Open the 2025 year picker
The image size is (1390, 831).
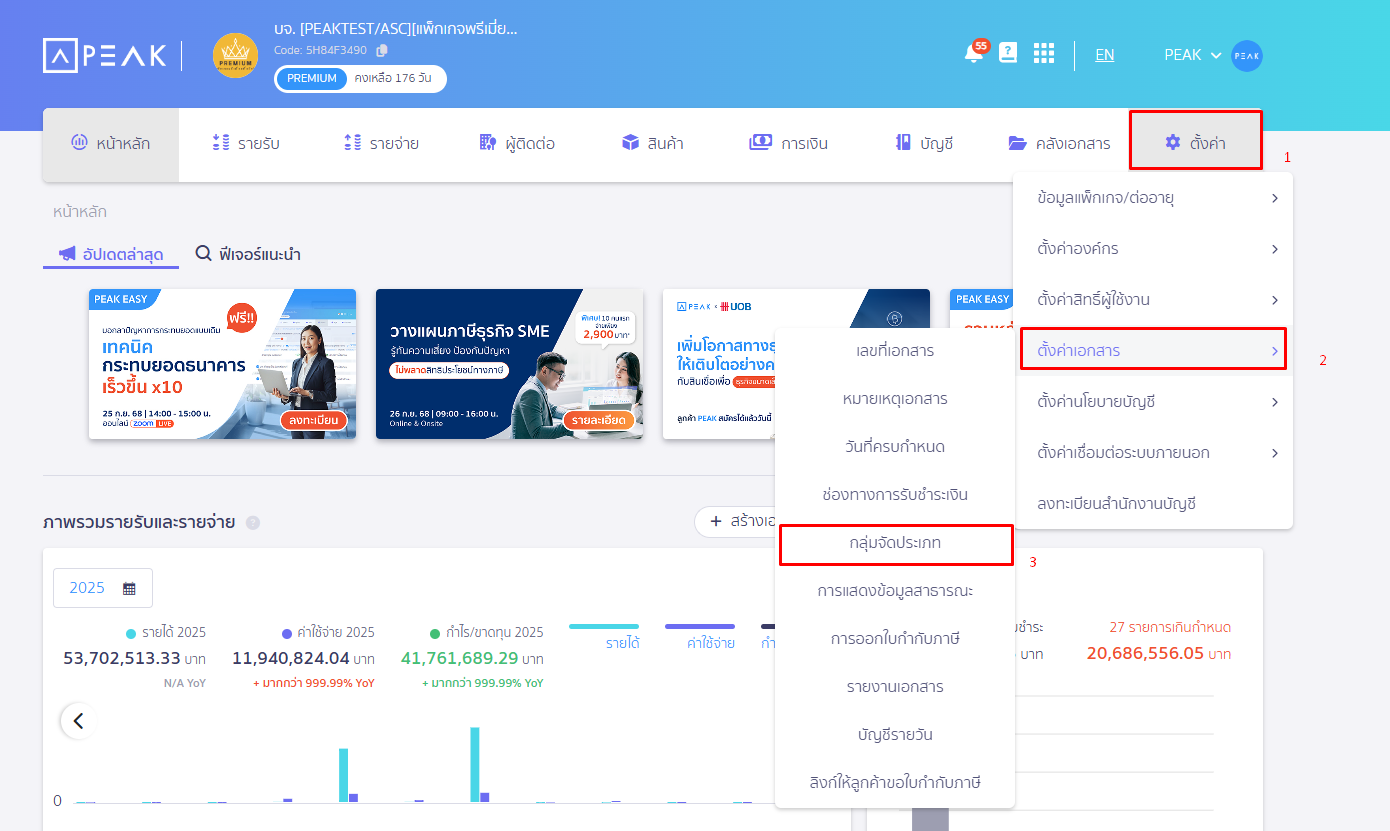pos(102,588)
